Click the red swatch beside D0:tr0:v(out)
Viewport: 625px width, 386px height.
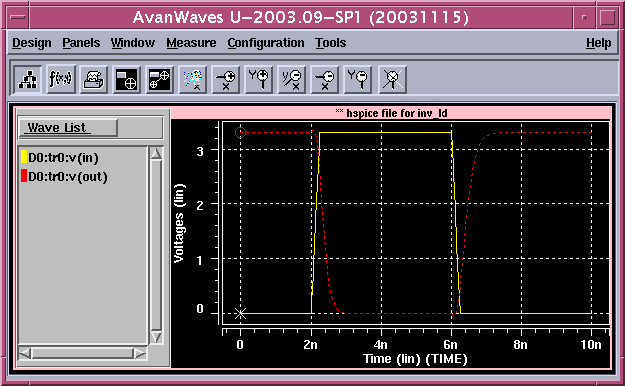click(24, 175)
